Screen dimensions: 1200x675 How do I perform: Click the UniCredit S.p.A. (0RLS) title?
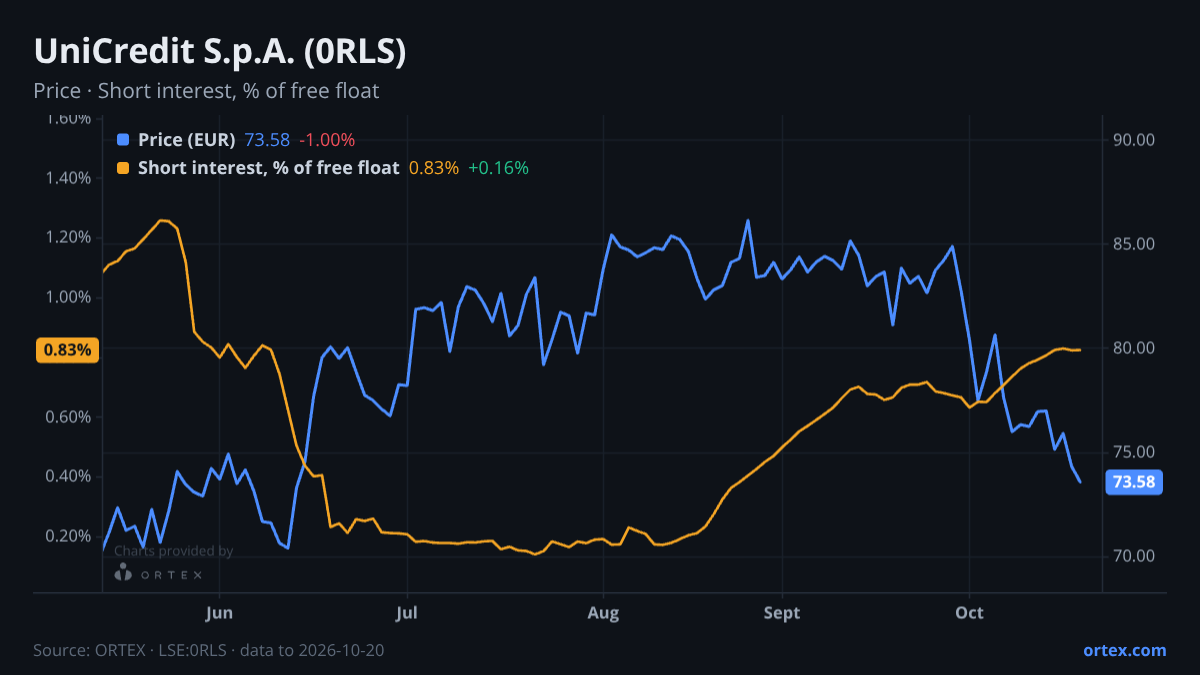pos(220,52)
